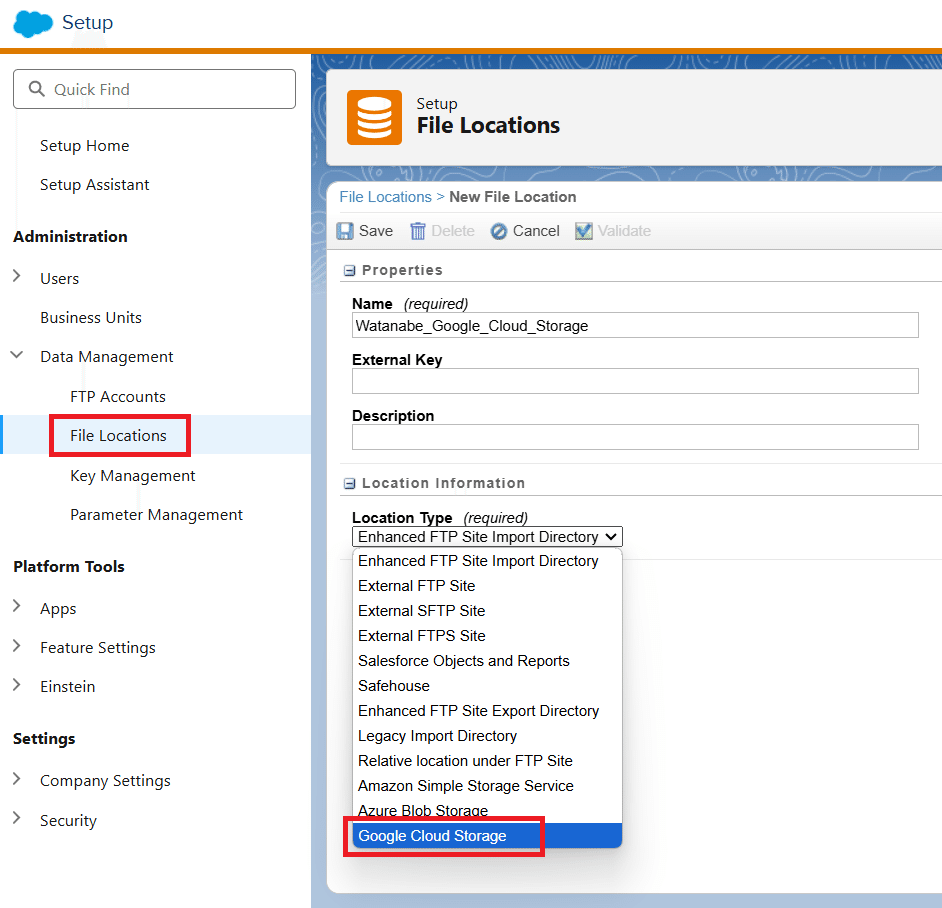
Task: Open the Location Type dropdown
Action: tap(487, 537)
